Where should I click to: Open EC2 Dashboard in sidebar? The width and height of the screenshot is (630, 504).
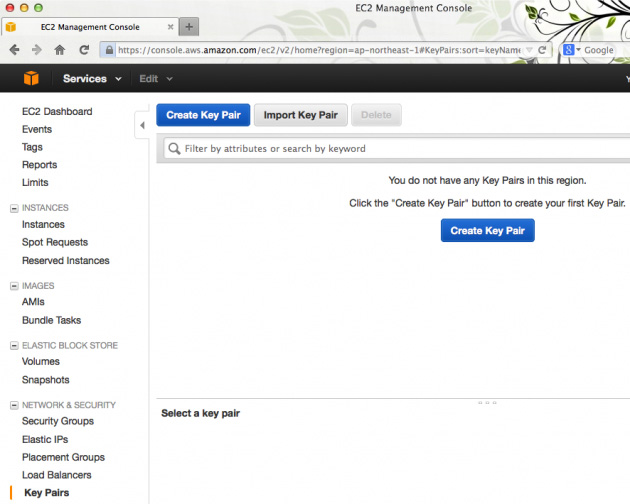pyautogui.click(x=57, y=111)
